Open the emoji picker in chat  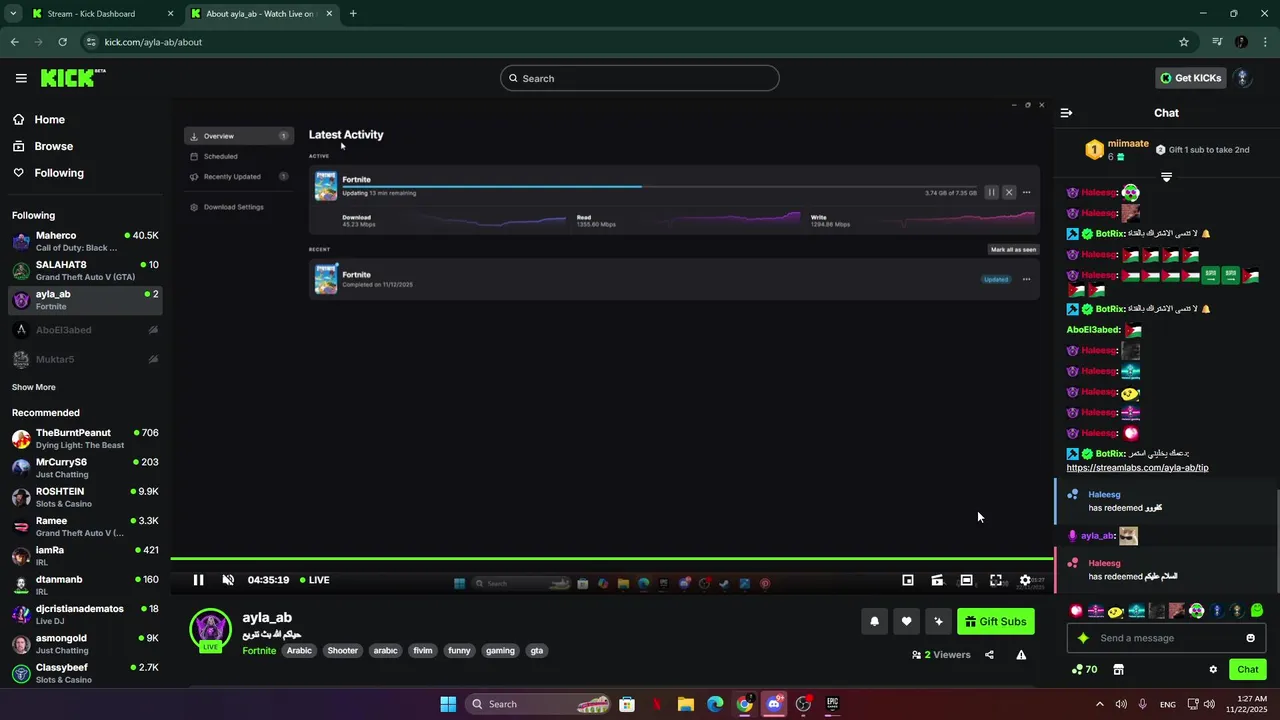[x=1250, y=638]
